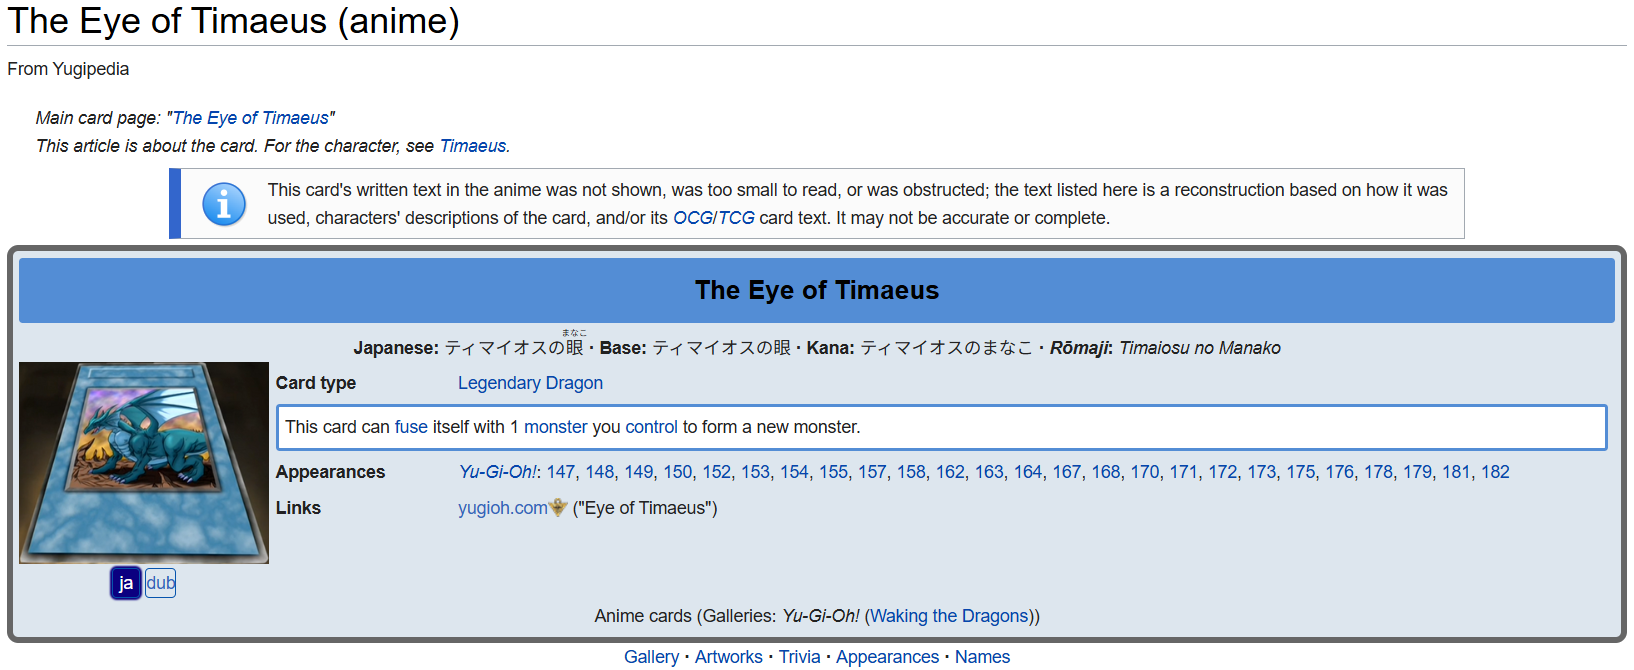Open the Legendary Dragon card type link
Image resolution: width=1634 pixels, height=670 pixels.
tap(530, 383)
